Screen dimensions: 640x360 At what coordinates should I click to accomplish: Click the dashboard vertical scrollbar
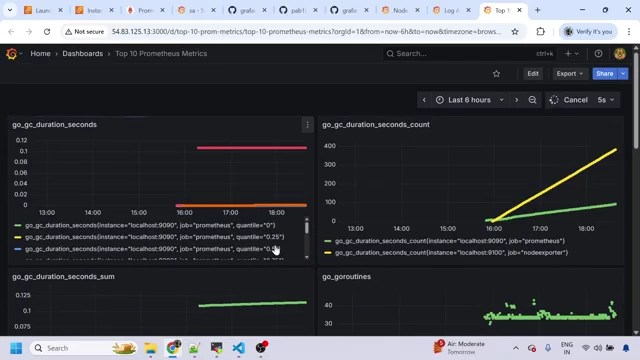tap(636, 100)
